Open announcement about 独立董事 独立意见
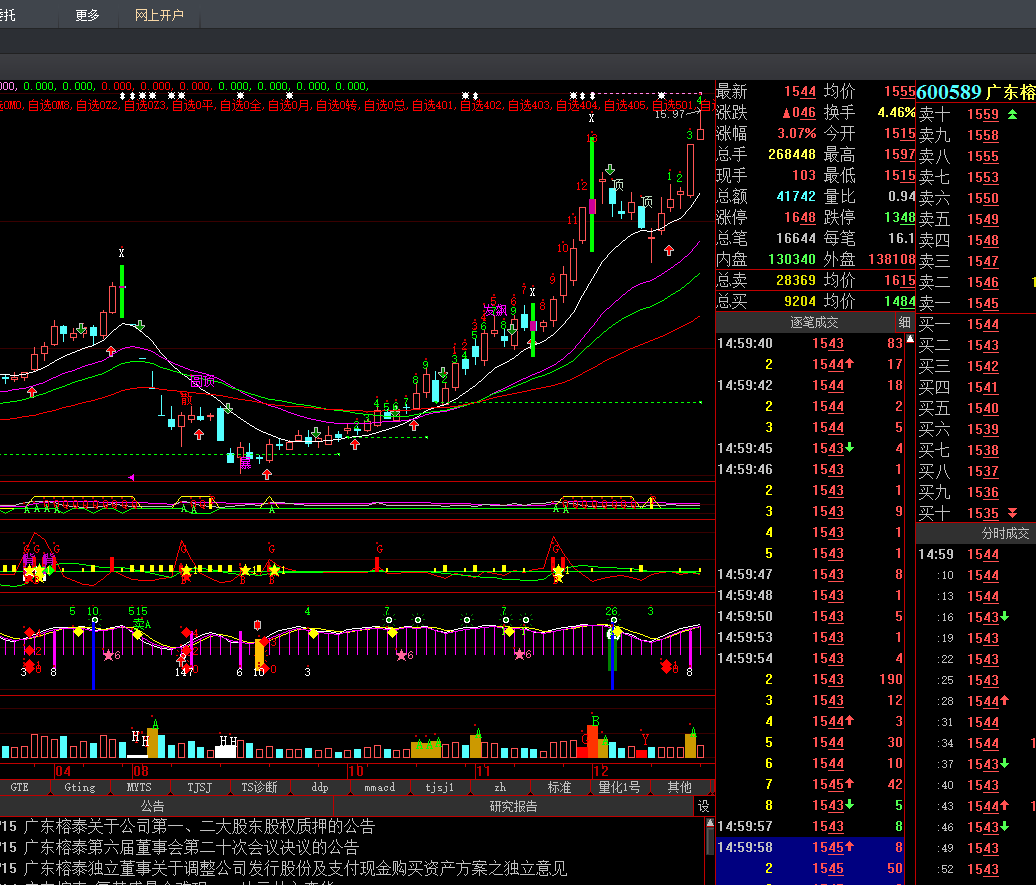This screenshot has width=1036, height=885. [x=295, y=868]
